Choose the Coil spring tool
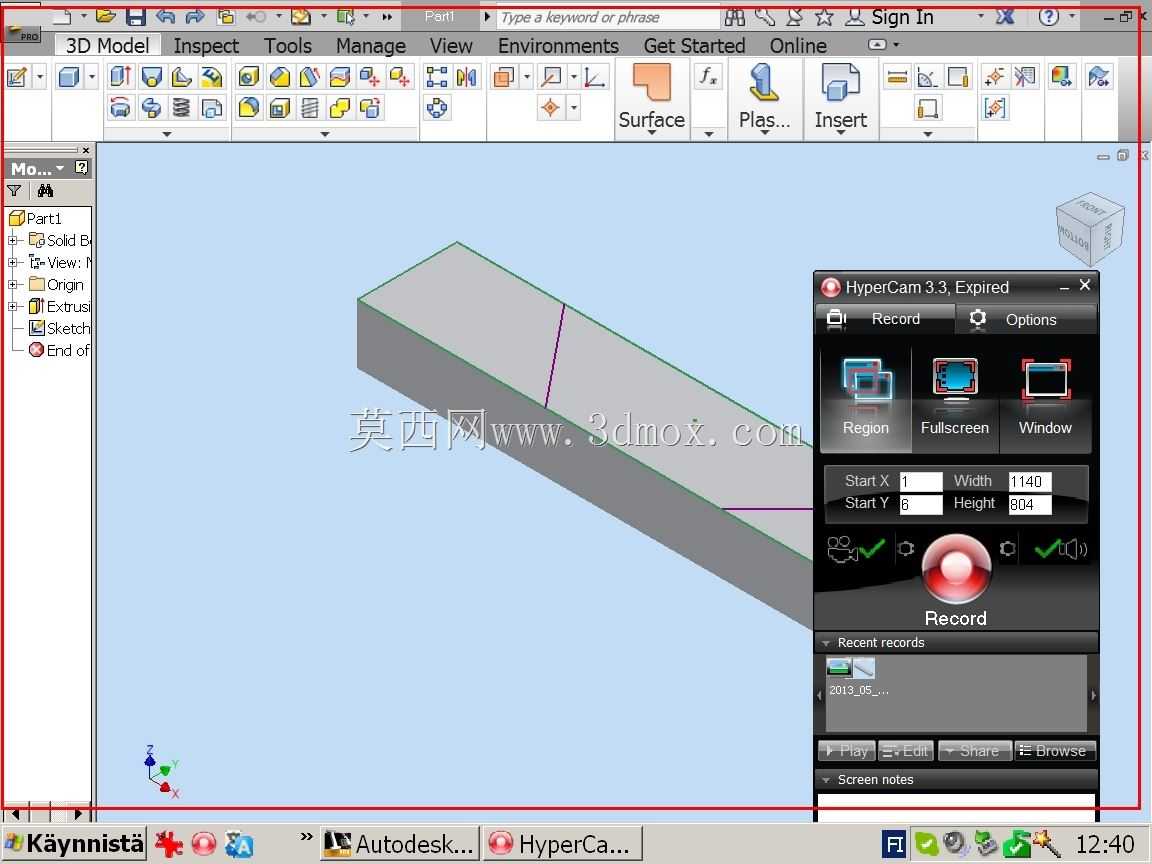The width and height of the screenshot is (1152, 864). tap(181, 108)
